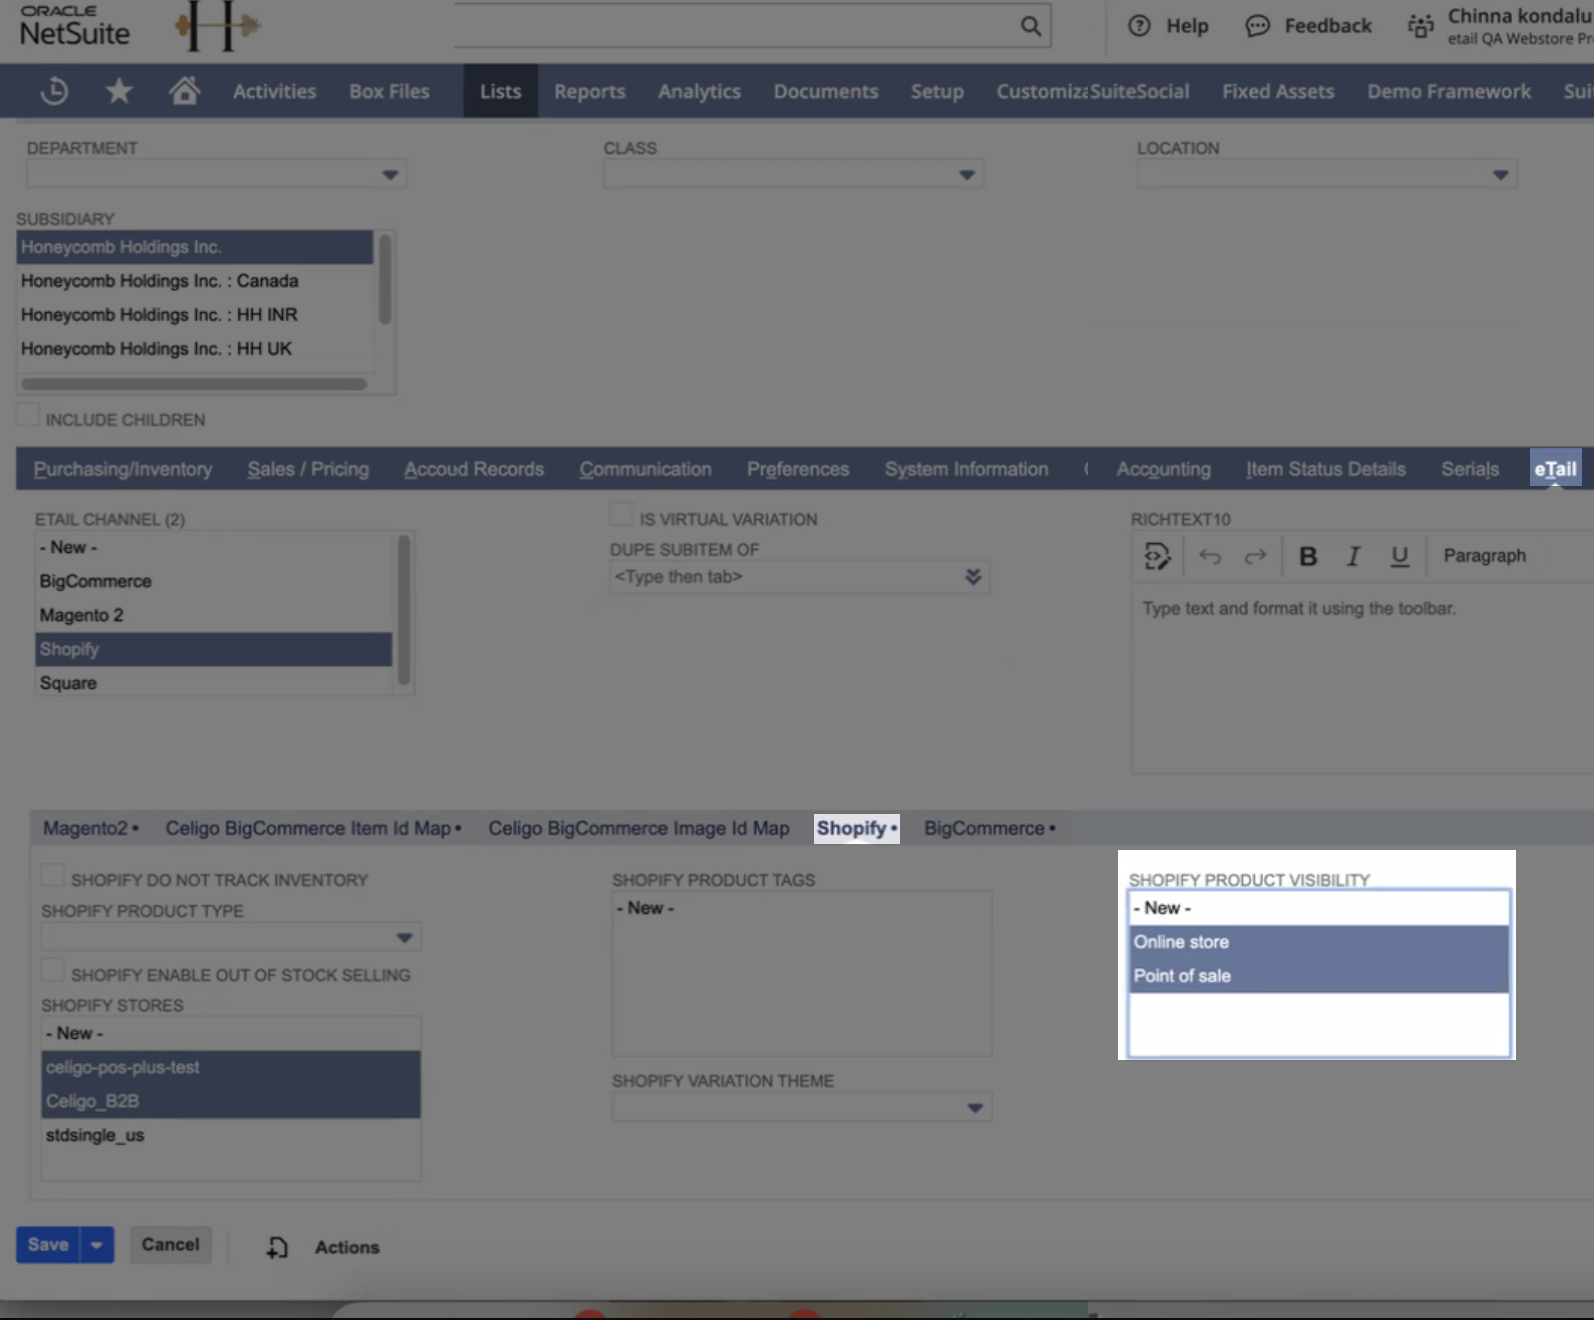This screenshot has height=1320, width=1594.
Task: Click the Feedback speech bubble icon
Action: 1257,26
